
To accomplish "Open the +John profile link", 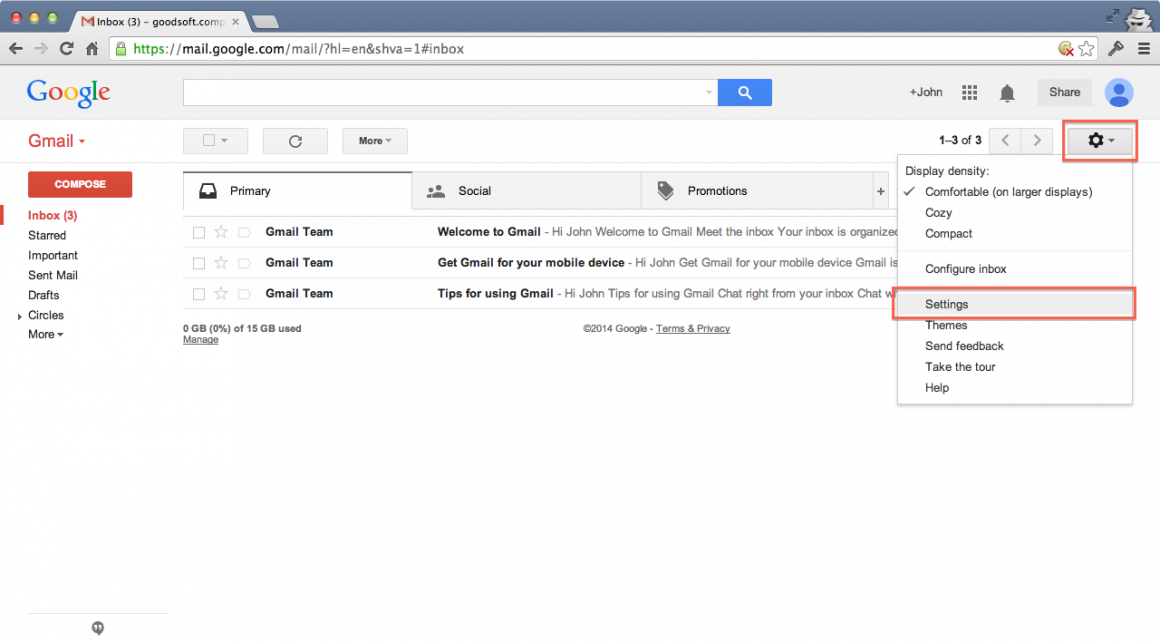I will click(925, 92).
